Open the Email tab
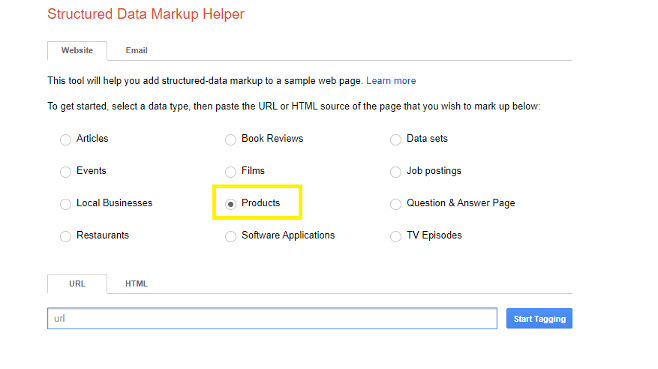 click(136, 50)
